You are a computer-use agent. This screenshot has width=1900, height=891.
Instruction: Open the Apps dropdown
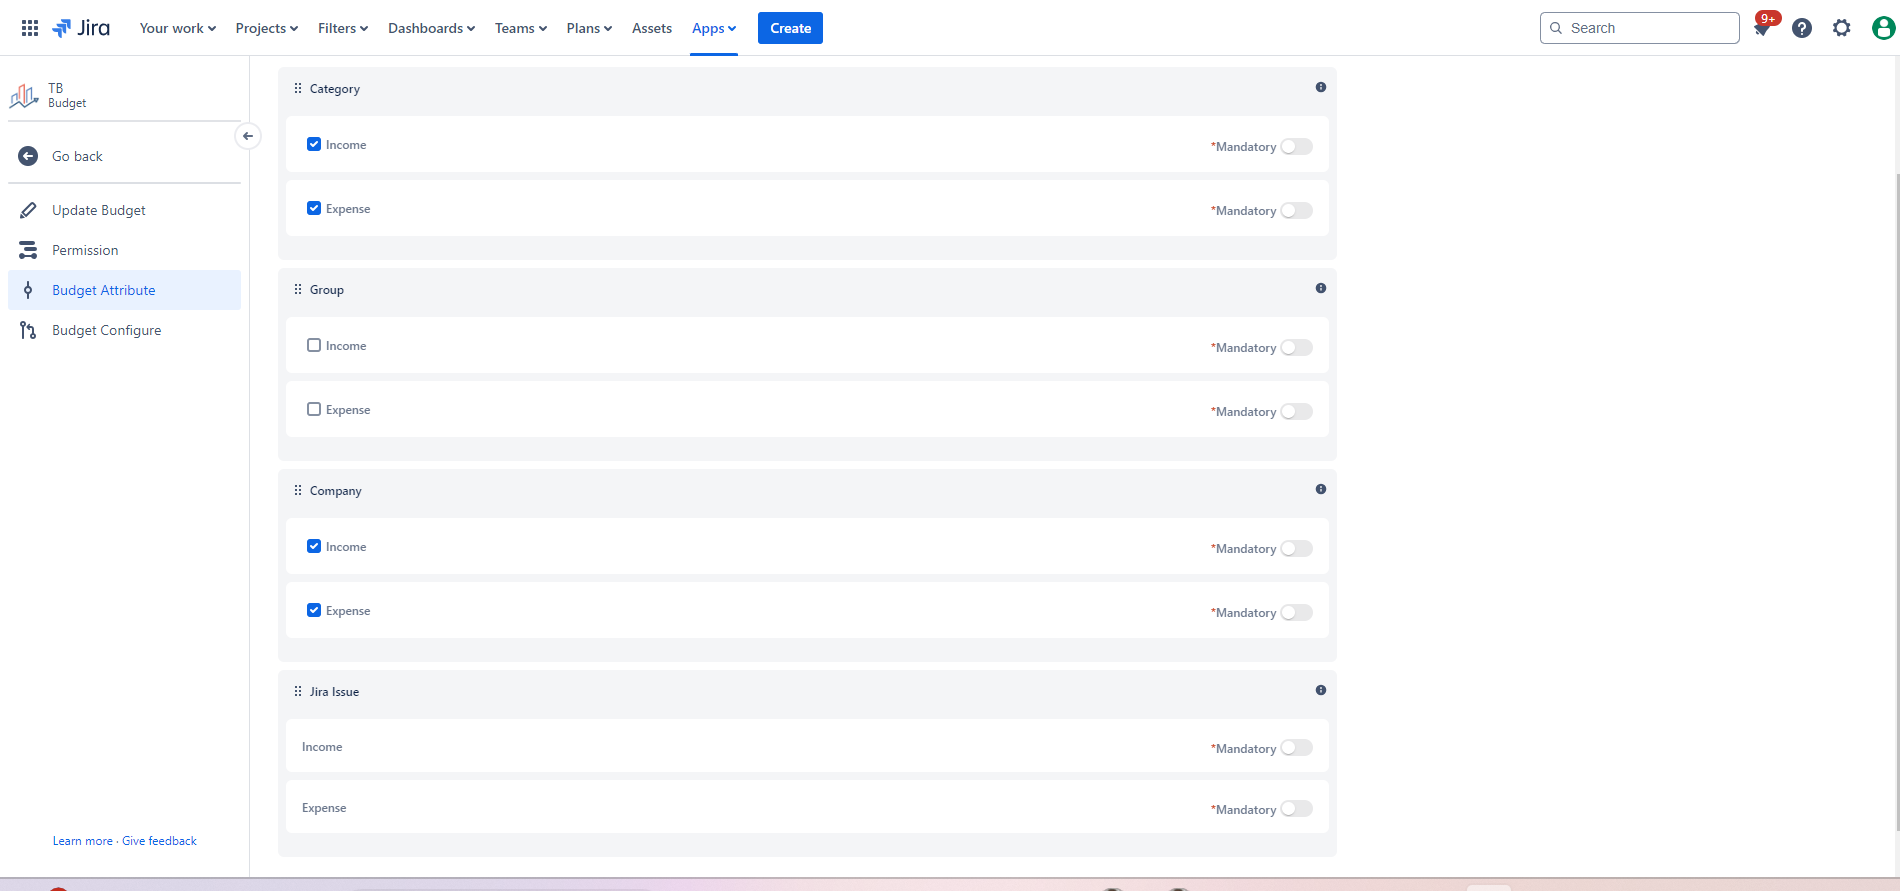pos(714,28)
